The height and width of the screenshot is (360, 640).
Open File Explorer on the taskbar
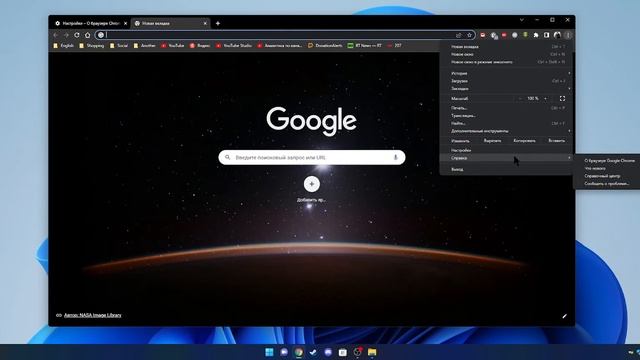372,352
